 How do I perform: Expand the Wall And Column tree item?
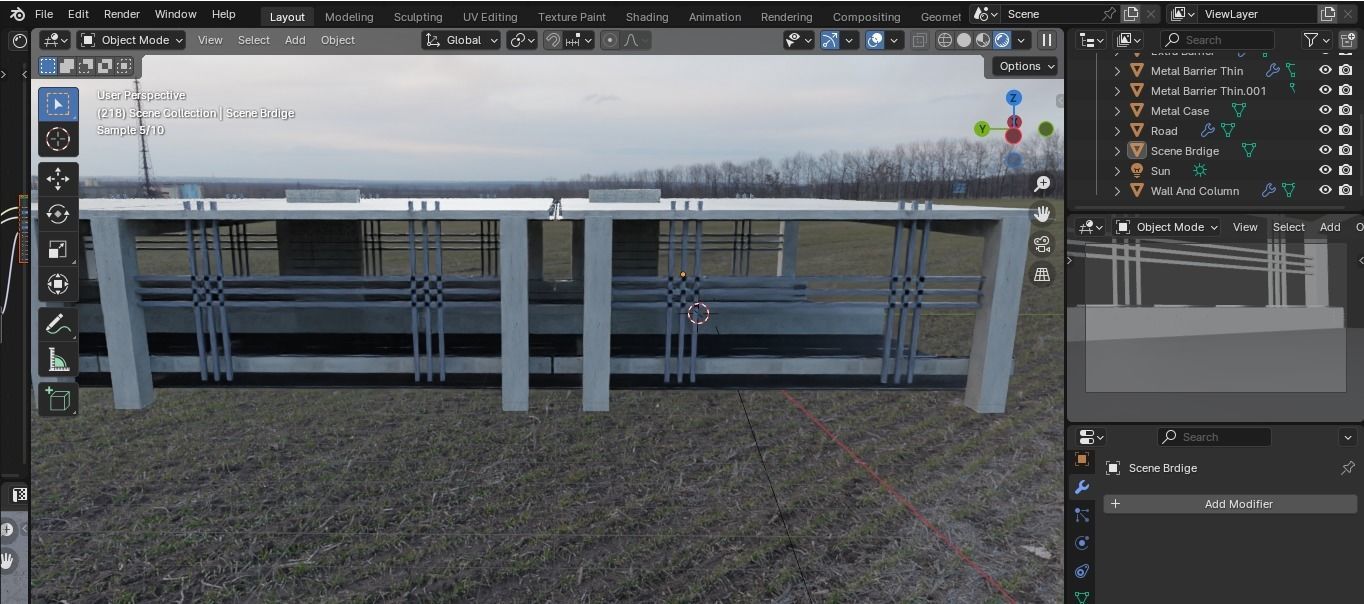pyautogui.click(x=1117, y=191)
